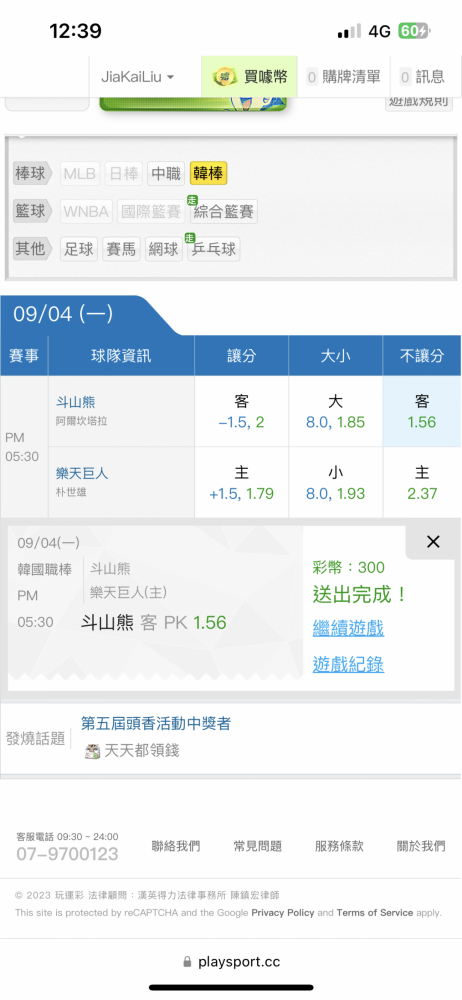The height and width of the screenshot is (1000, 462).
Task: Open the JiaKaiLiu account dropdown
Action: (138, 77)
